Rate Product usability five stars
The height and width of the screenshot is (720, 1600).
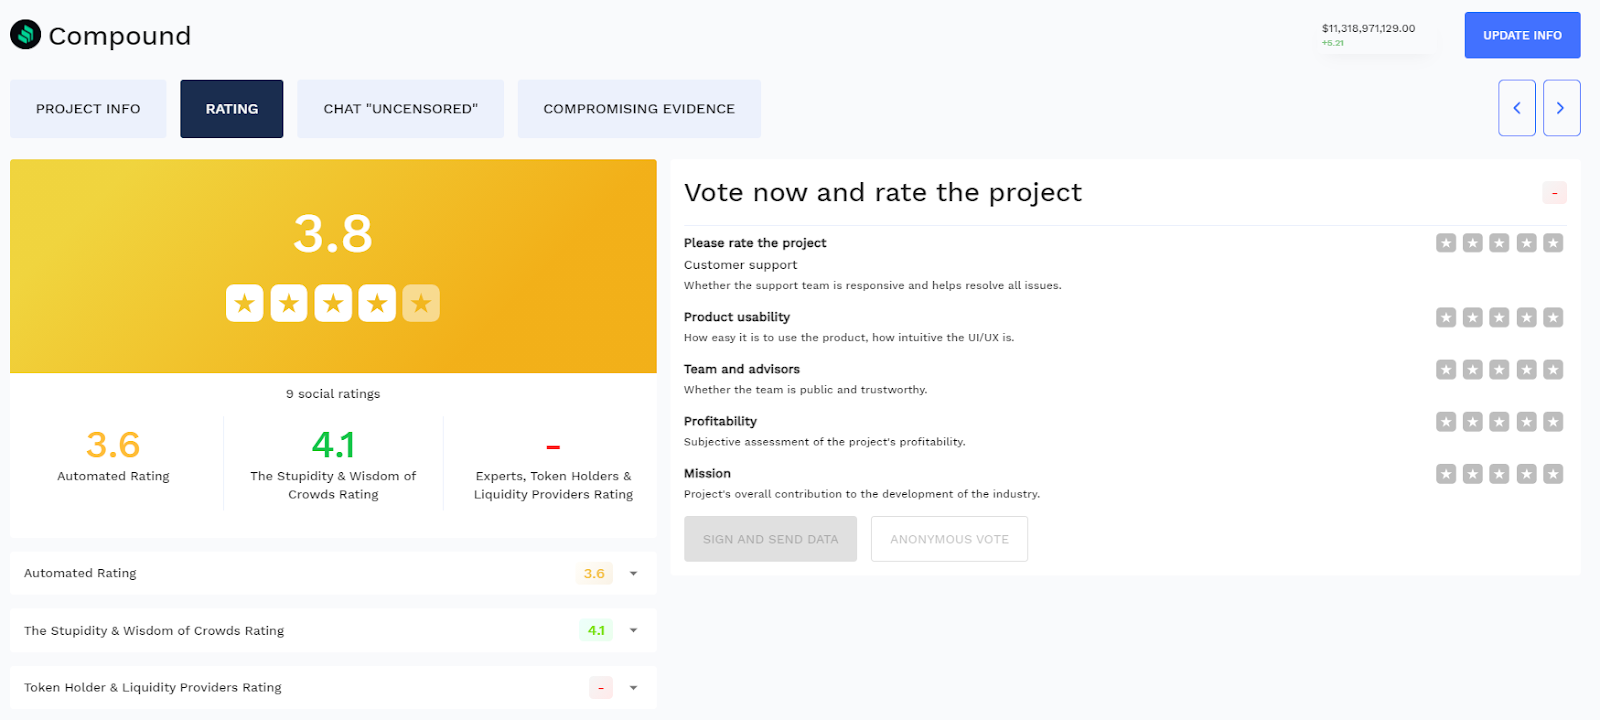[x=1553, y=318]
